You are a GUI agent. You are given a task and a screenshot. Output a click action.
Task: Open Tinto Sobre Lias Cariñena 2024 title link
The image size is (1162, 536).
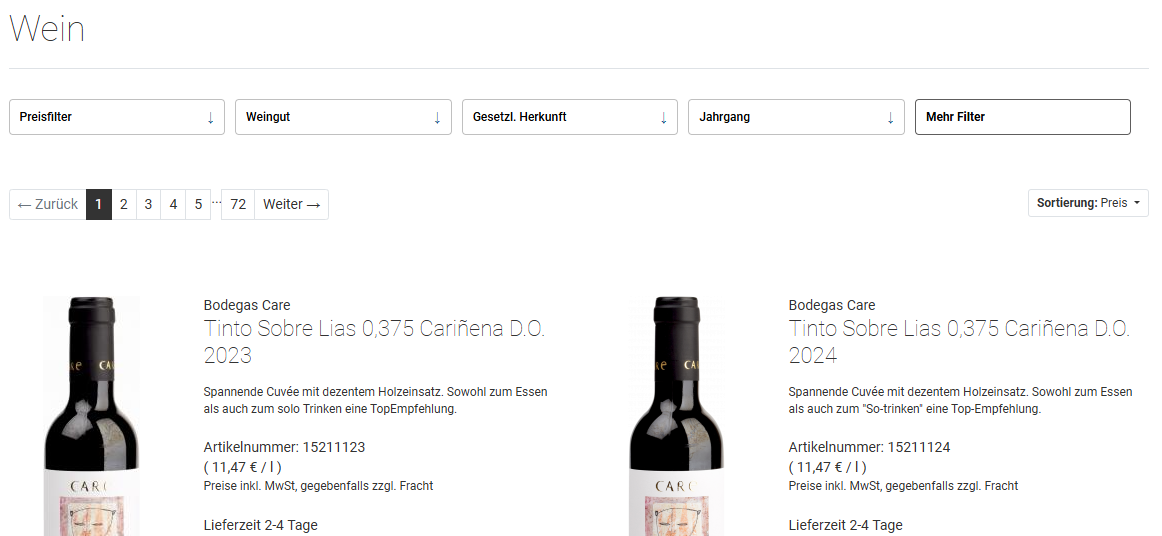[958, 342]
